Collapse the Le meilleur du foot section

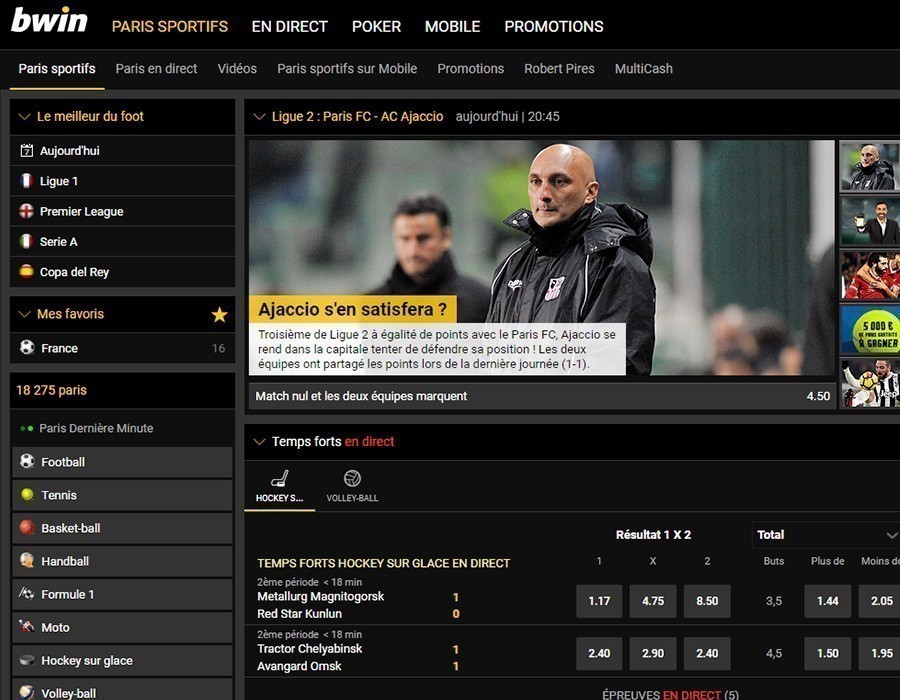coord(24,116)
